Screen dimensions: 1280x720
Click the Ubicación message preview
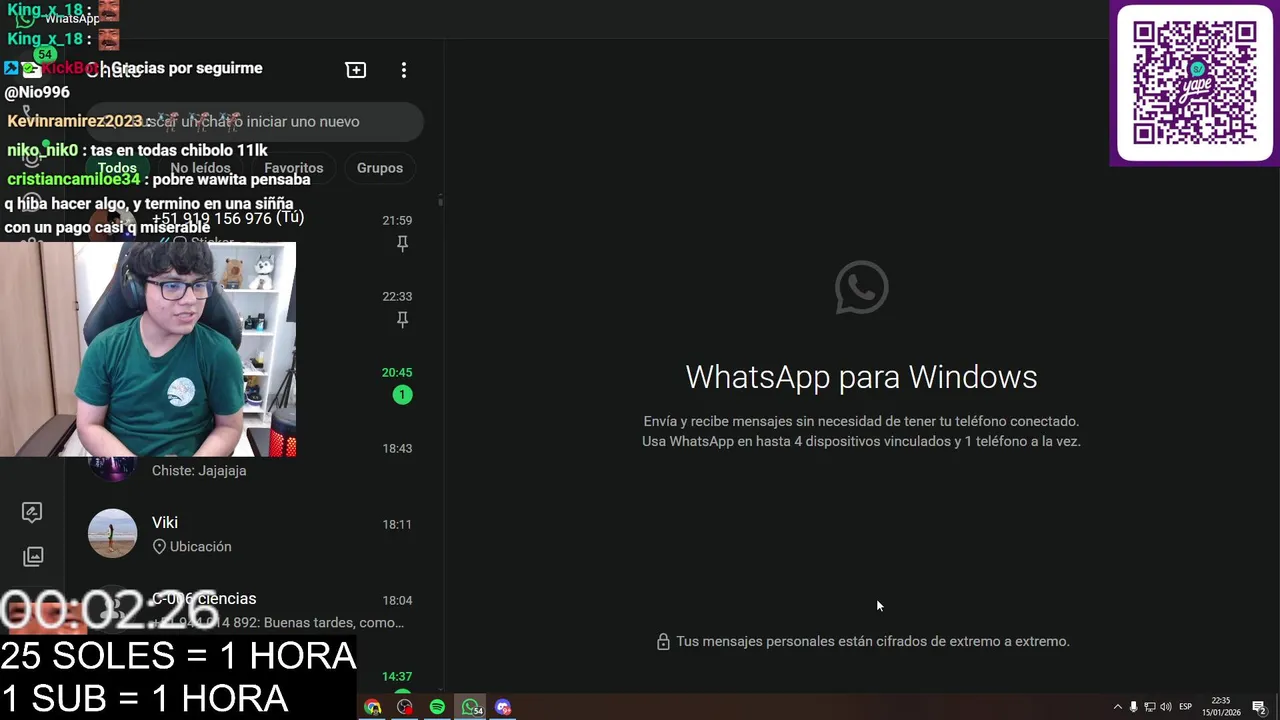pos(191,547)
